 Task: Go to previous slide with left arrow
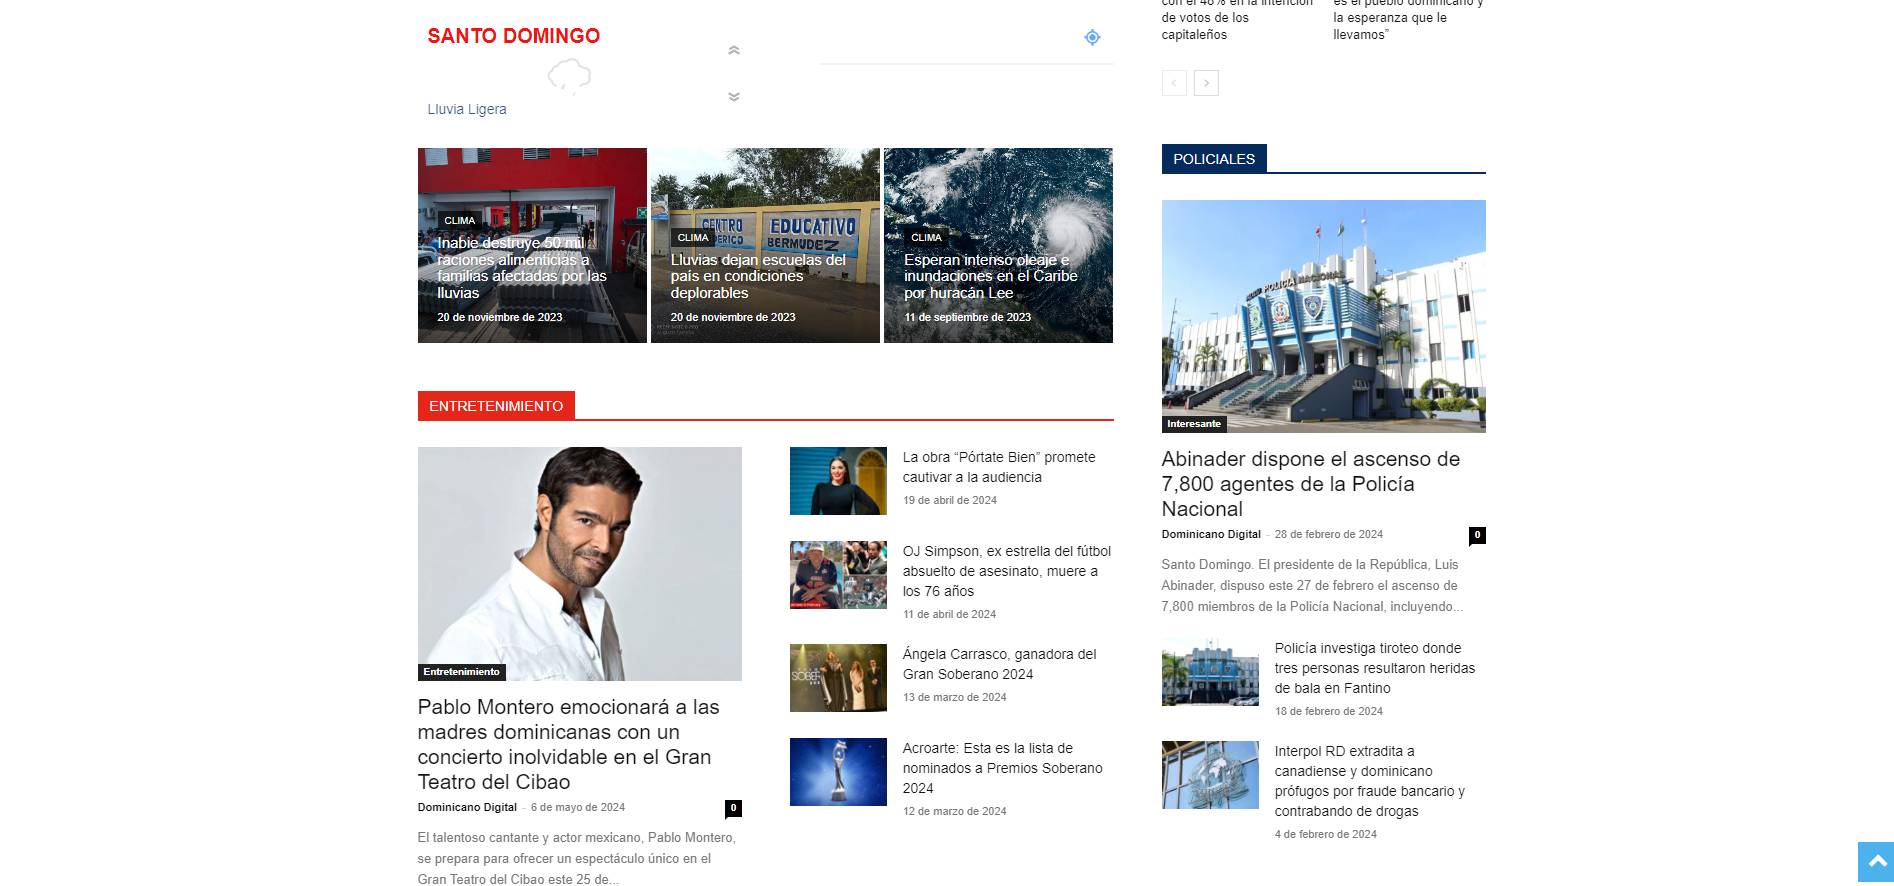tap(1174, 83)
